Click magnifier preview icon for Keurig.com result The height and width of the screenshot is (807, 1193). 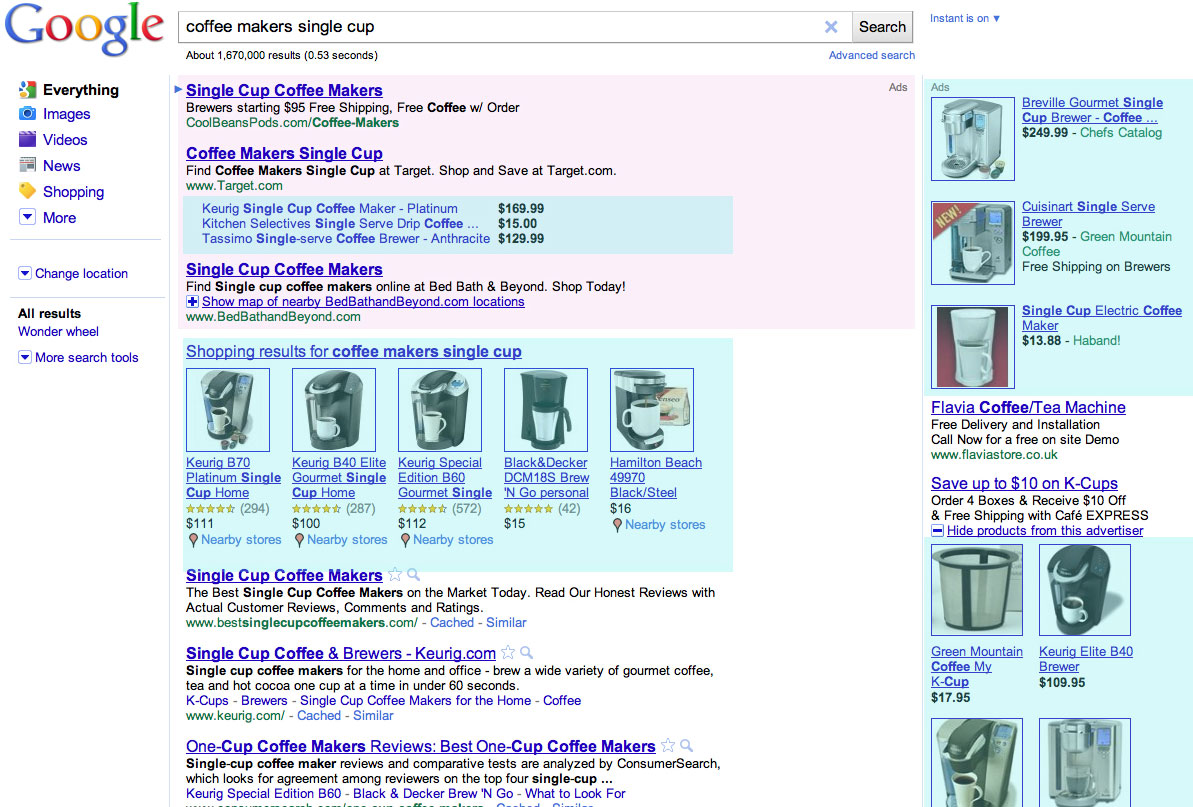coord(527,653)
